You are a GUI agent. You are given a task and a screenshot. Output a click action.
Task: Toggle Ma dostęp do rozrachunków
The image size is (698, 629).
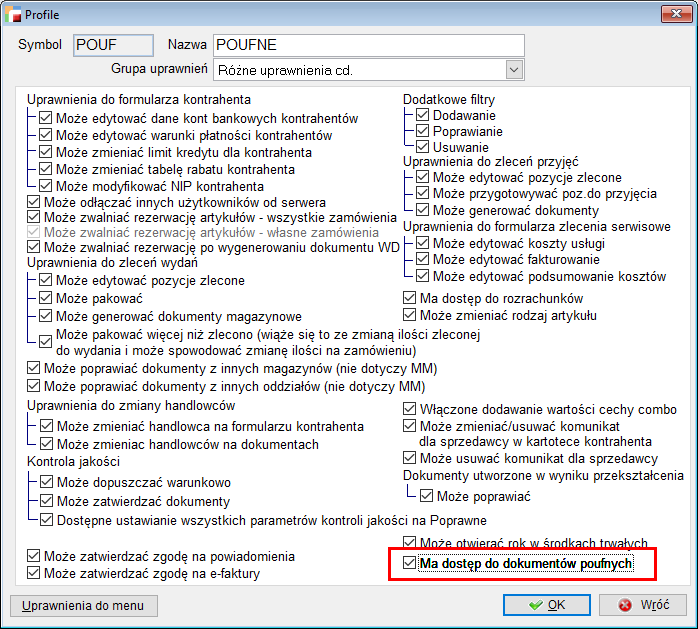point(409,298)
